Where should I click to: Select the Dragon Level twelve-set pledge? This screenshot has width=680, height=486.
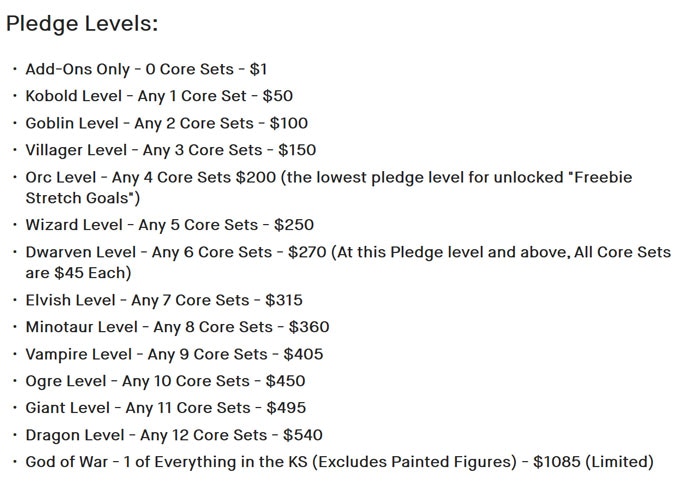[x=174, y=435]
